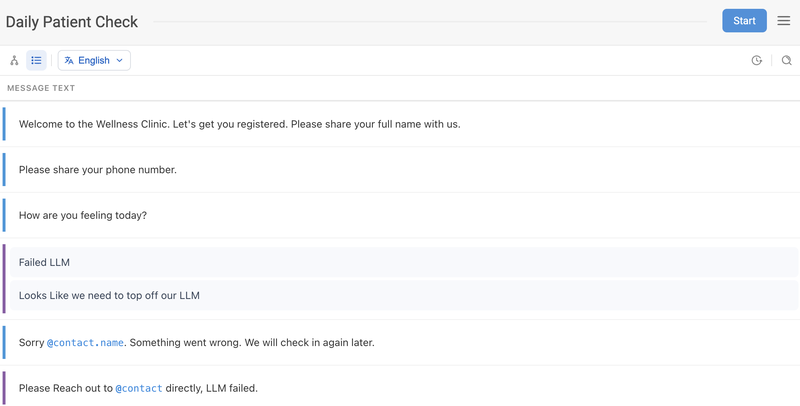Toggle the message list view icon
The width and height of the screenshot is (800, 406).
click(36, 61)
